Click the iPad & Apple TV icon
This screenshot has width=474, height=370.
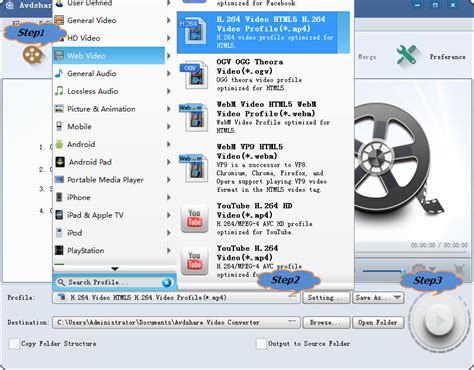(59, 215)
